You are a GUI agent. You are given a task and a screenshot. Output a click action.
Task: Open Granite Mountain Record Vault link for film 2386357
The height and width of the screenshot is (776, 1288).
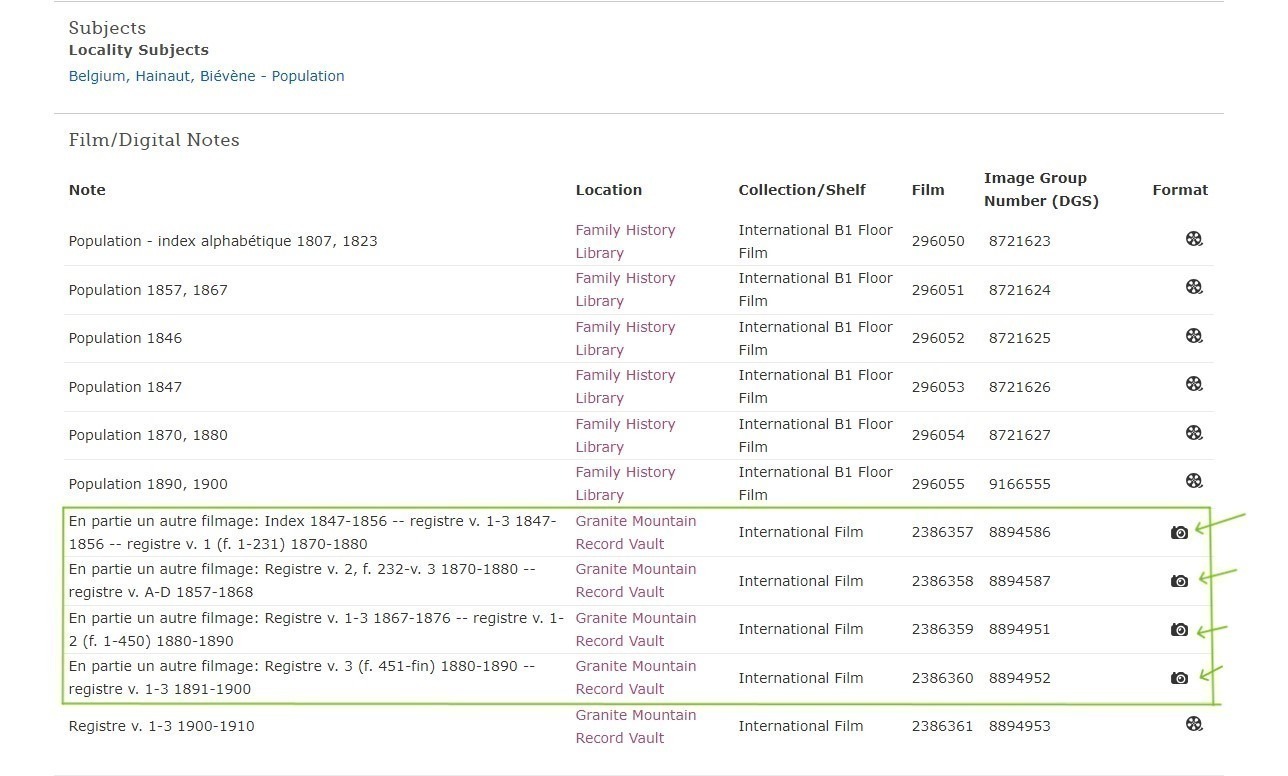point(635,532)
